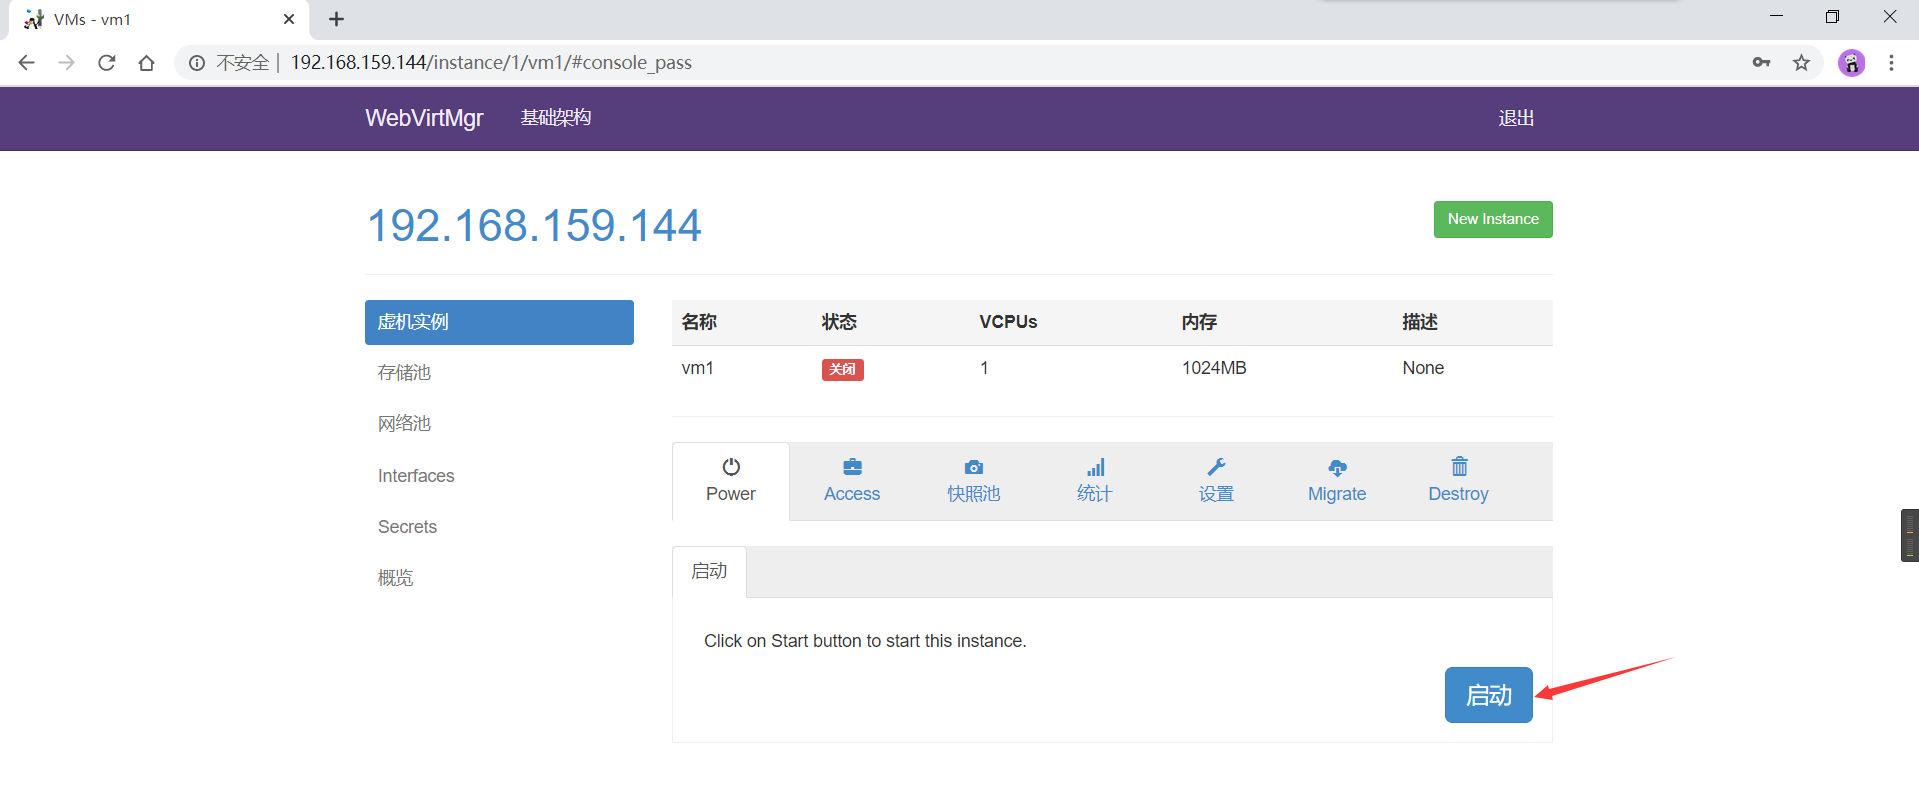1919x786 pixels.
Task: Click the address bar URL
Action: 491,63
